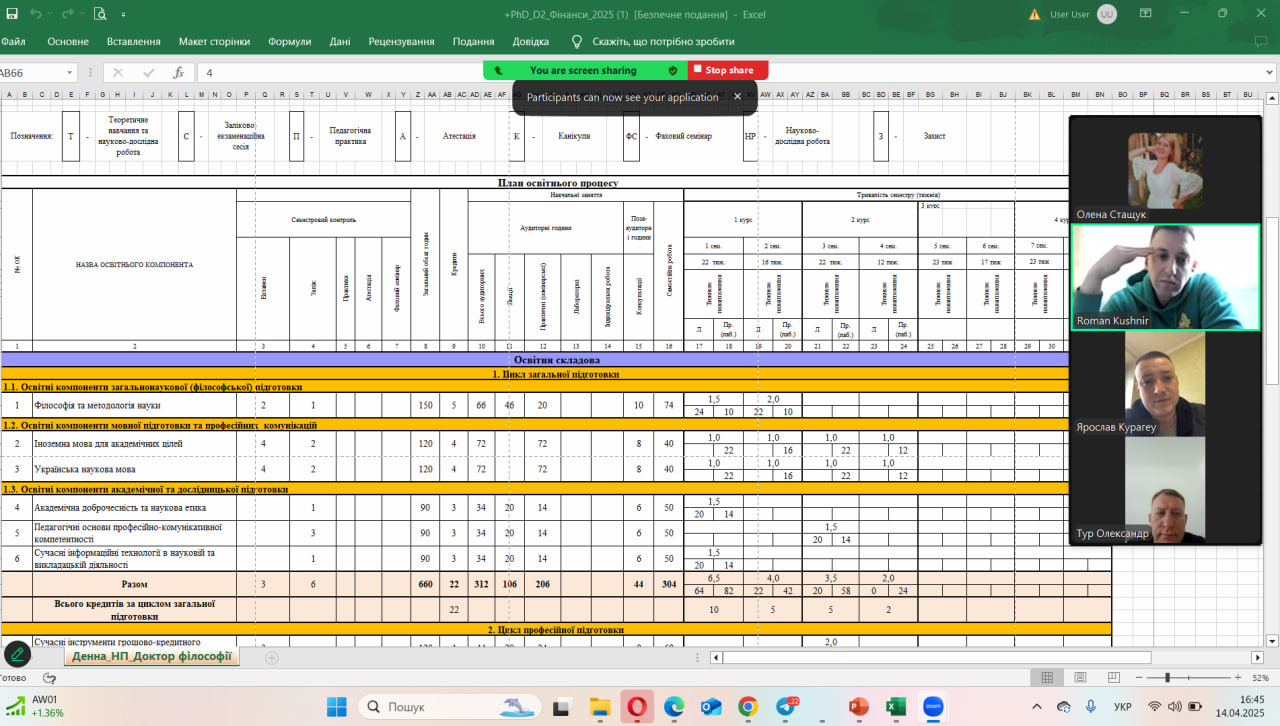The image size is (1280, 726).
Task: Click the Insert Function fx icon
Action: (x=178, y=72)
